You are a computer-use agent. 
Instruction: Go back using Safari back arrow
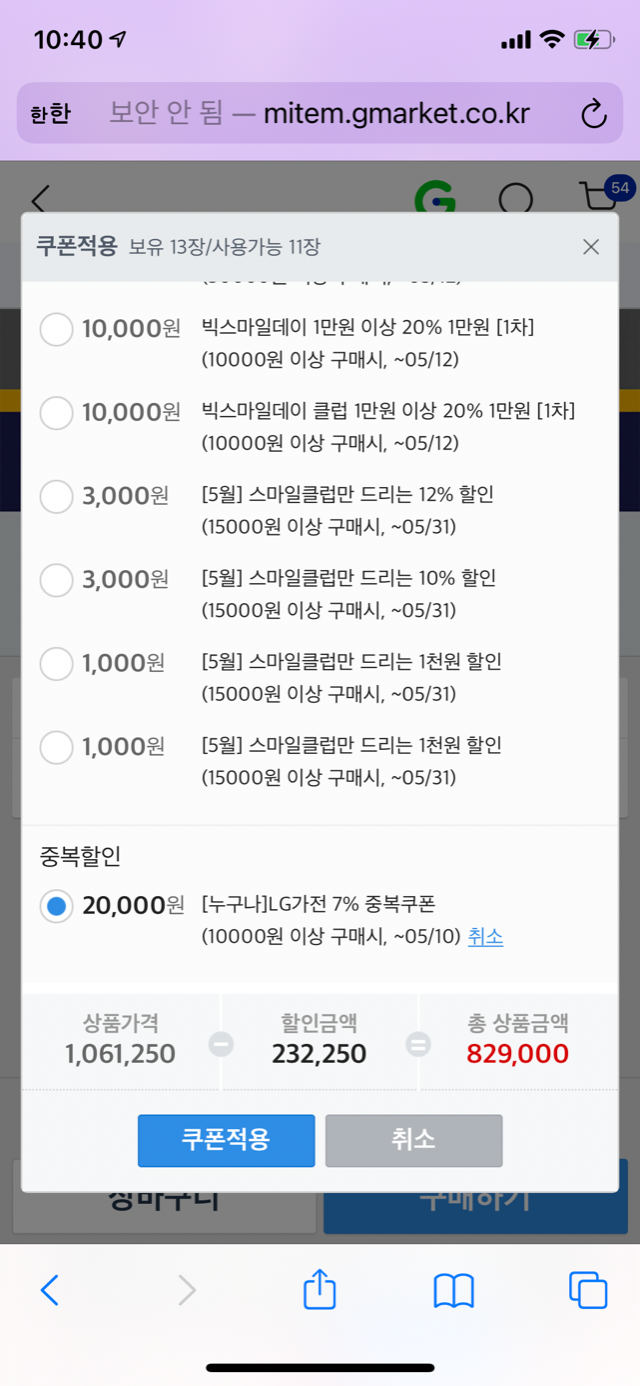[49, 1290]
